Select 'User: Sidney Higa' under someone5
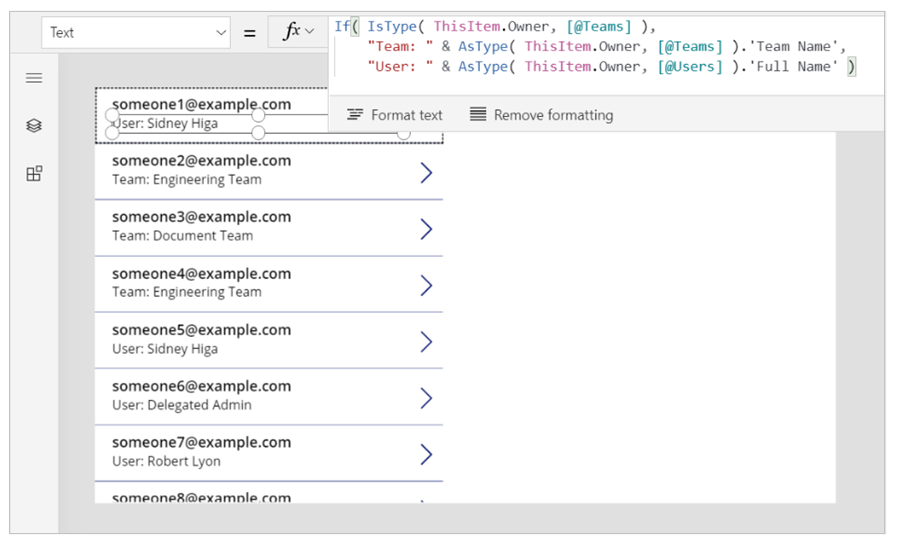 [x=165, y=349]
